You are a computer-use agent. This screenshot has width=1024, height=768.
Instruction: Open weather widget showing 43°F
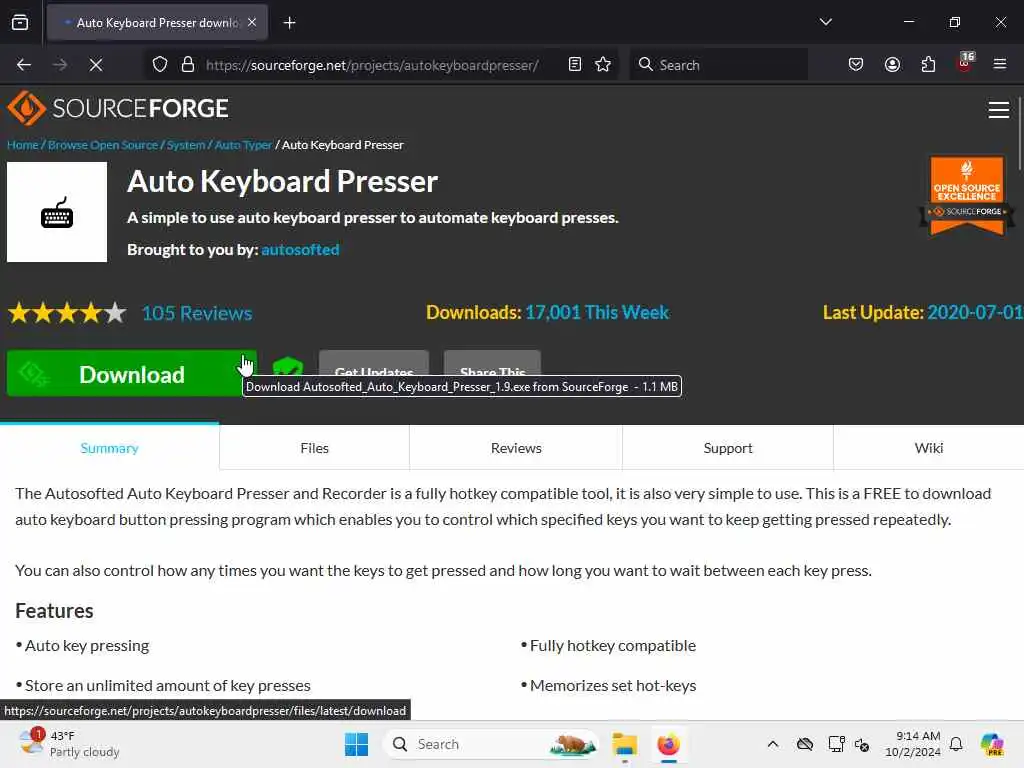pyautogui.click(x=69, y=744)
